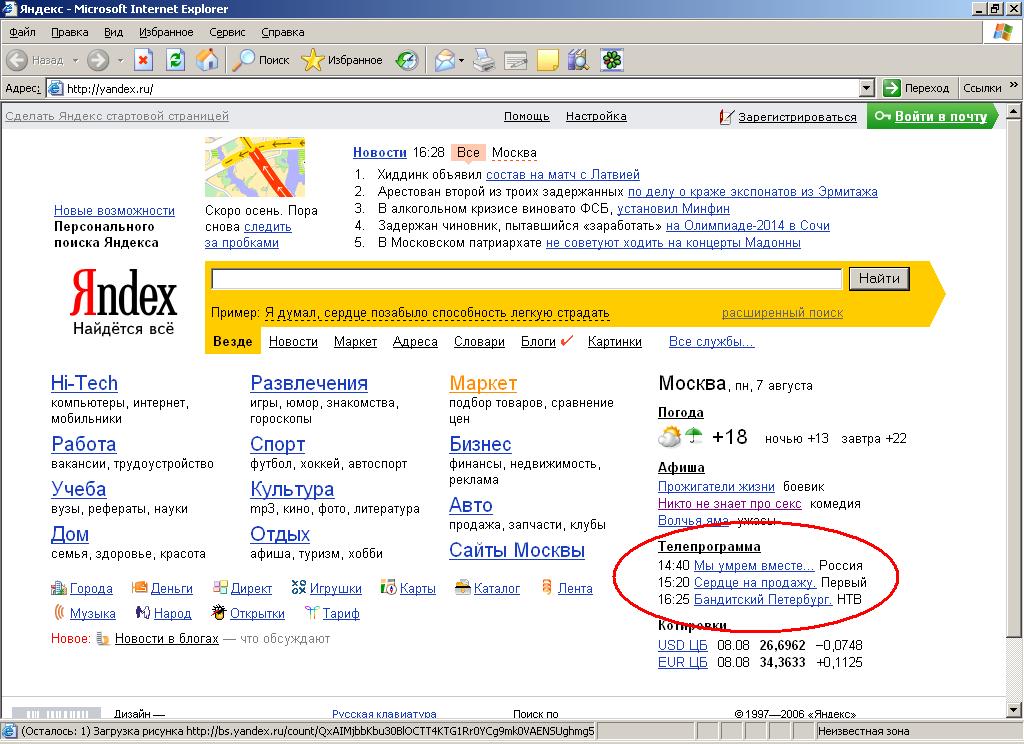
Task: Open the Сервис menu
Action: click(x=227, y=32)
